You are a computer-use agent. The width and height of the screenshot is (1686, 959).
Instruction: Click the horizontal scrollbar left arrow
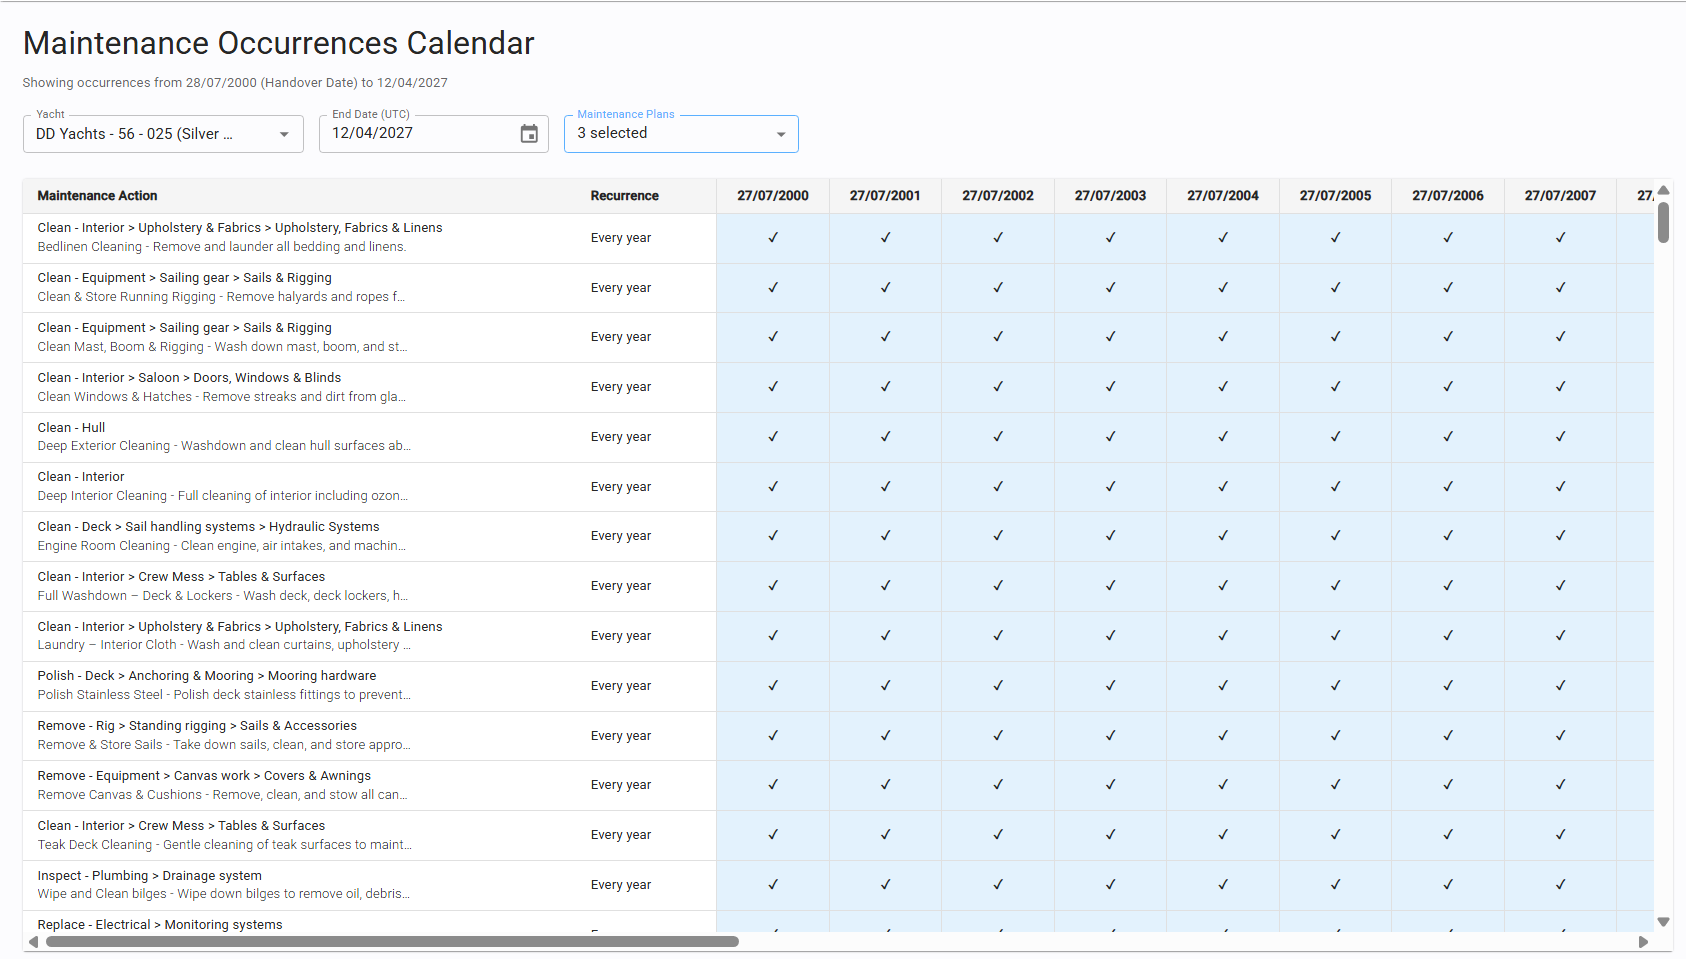click(x=33, y=942)
